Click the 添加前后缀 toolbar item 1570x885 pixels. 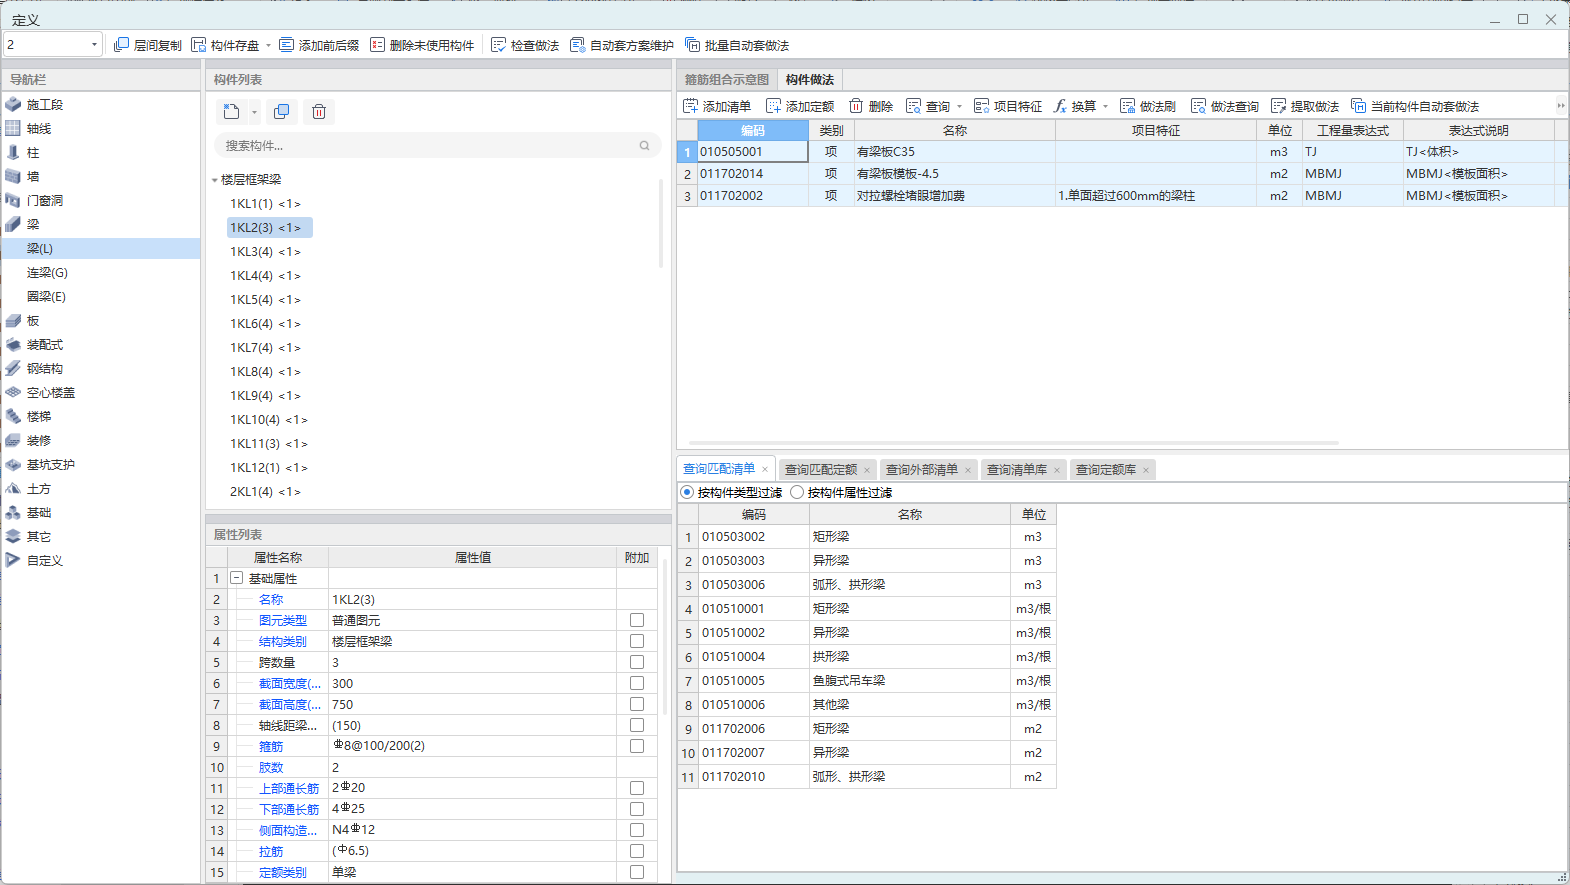pos(319,45)
